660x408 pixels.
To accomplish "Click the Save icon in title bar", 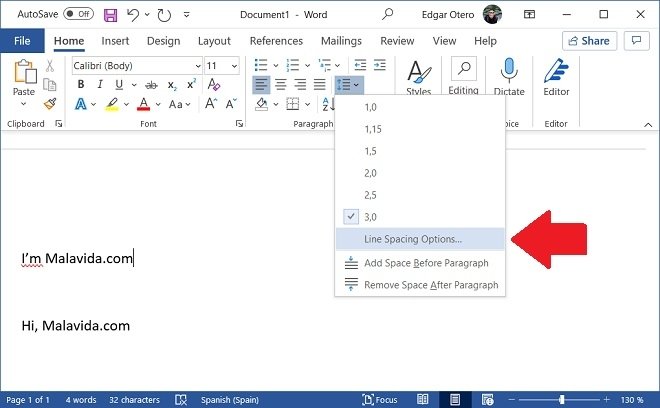I will click(x=110, y=15).
